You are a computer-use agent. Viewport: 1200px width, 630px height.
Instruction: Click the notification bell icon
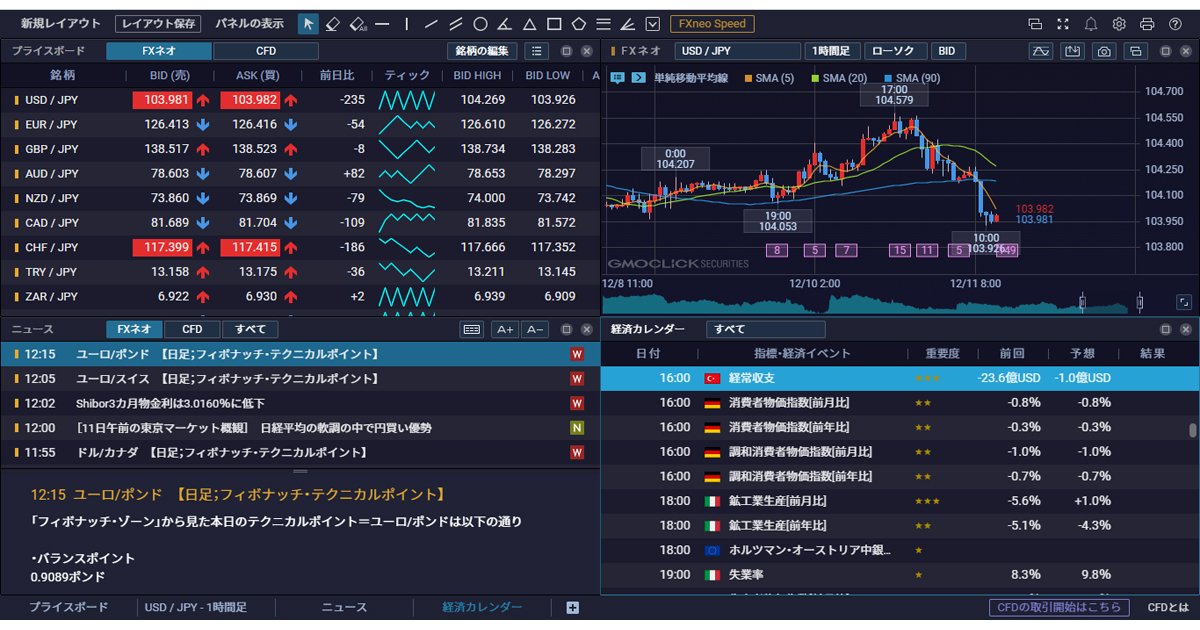tap(1092, 25)
